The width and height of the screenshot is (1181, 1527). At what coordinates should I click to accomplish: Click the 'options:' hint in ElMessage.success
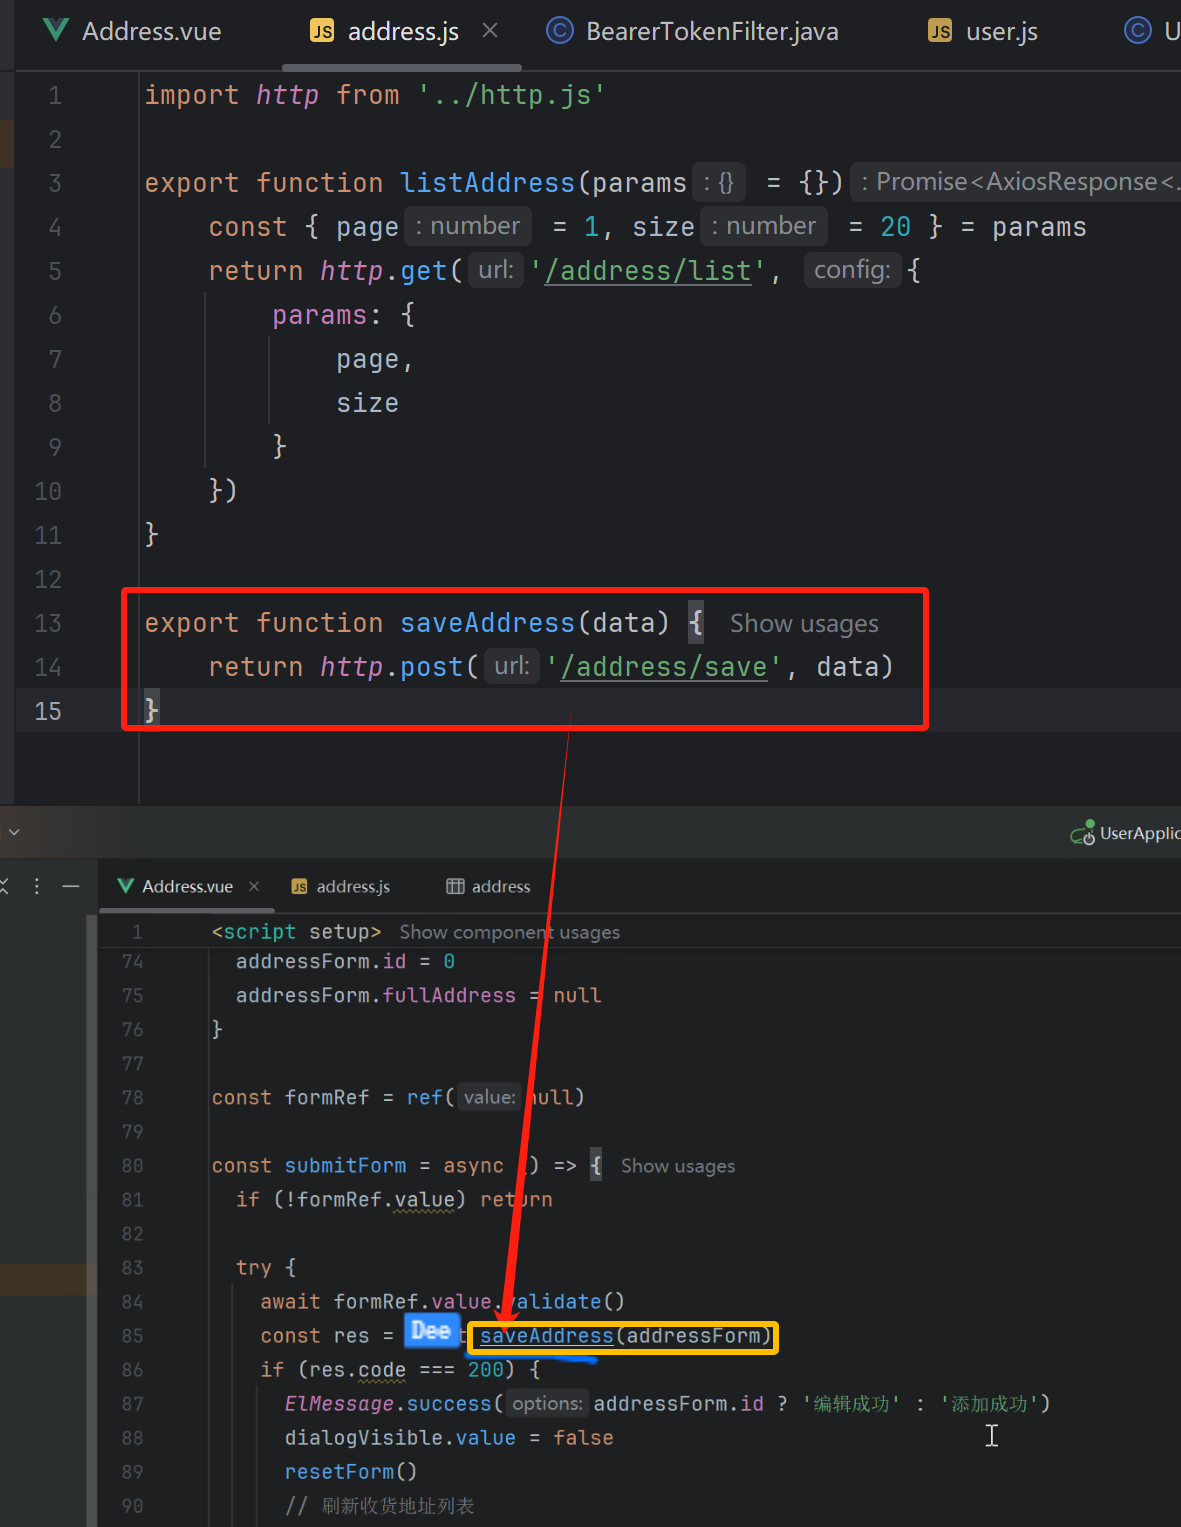click(x=547, y=1404)
